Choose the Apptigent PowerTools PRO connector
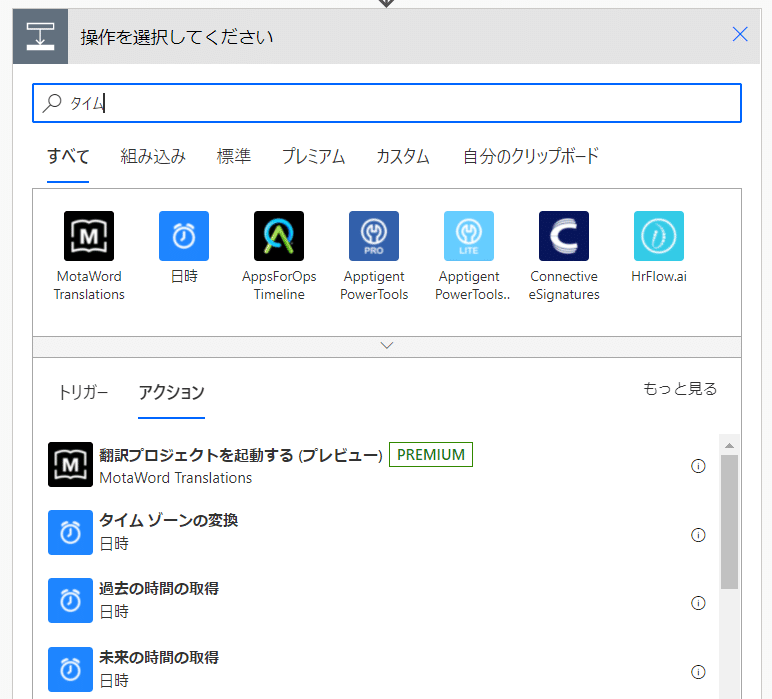The height and width of the screenshot is (699, 772). pyautogui.click(x=374, y=236)
